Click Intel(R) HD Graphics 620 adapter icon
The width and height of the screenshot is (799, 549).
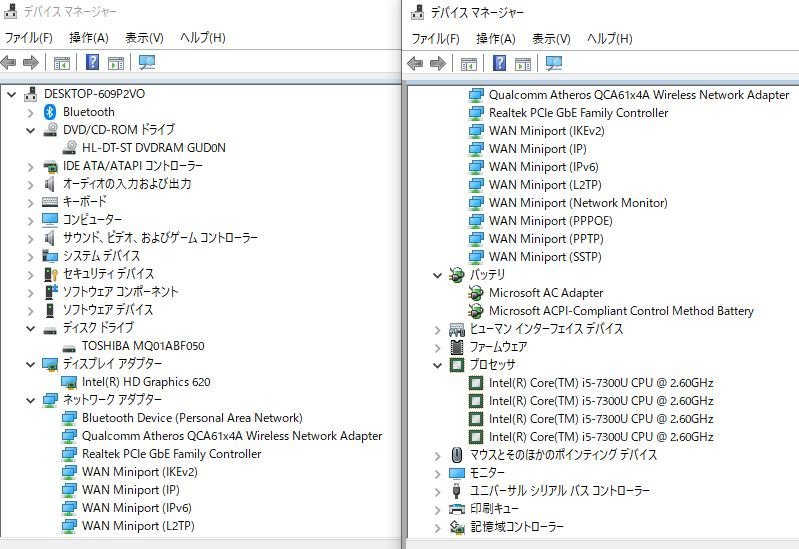[x=69, y=382]
